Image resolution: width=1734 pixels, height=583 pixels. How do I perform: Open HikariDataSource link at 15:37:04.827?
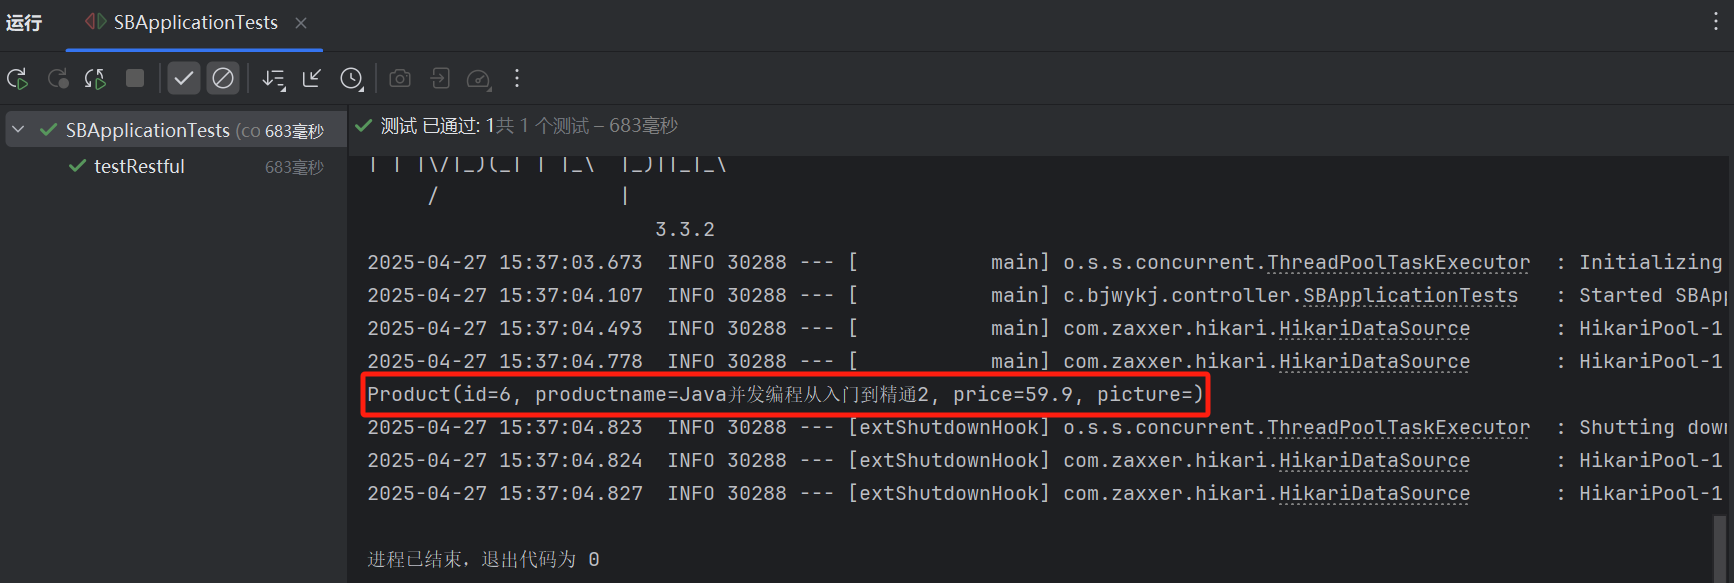click(1374, 494)
